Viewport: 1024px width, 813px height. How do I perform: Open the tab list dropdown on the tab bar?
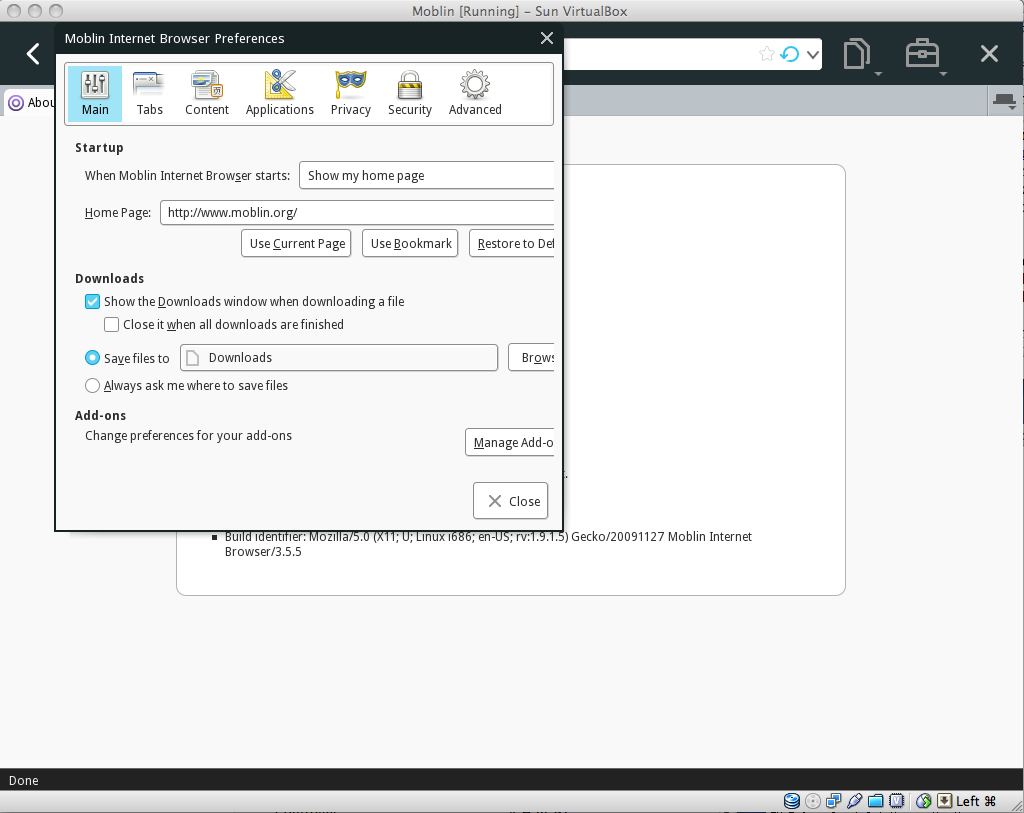(1004, 102)
